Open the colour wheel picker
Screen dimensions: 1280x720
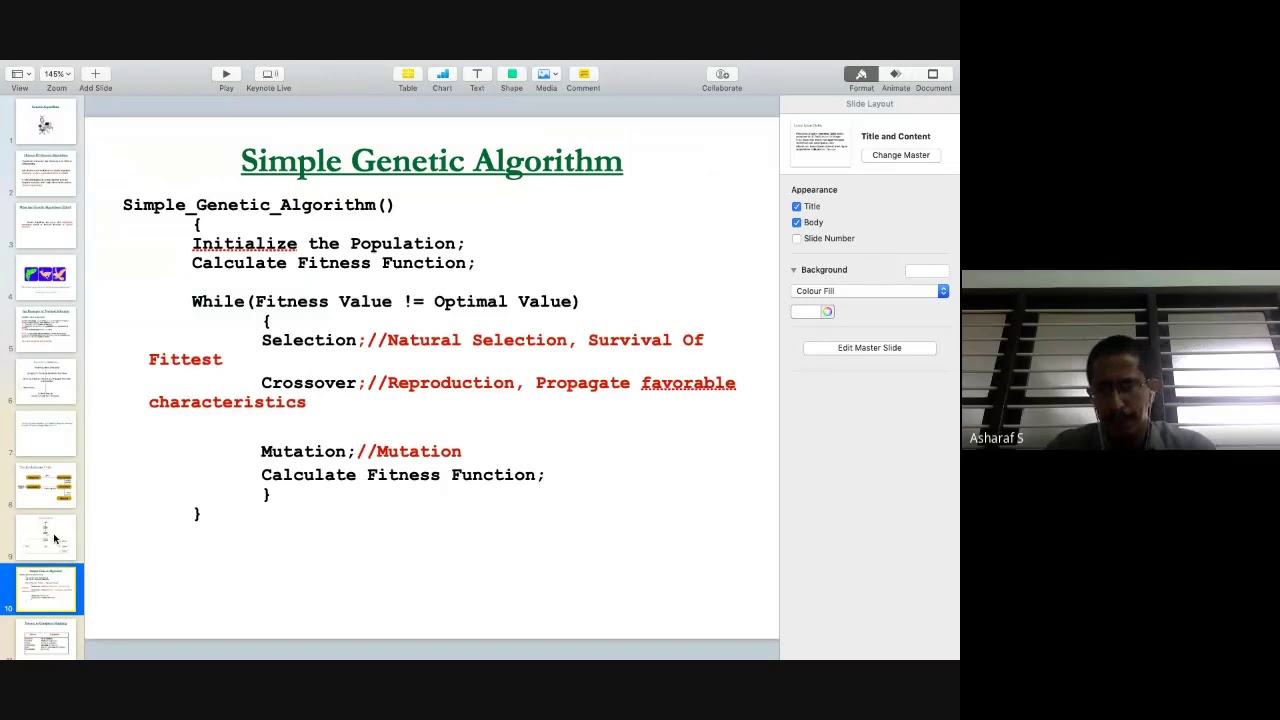pyautogui.click(x=827, y=312)
